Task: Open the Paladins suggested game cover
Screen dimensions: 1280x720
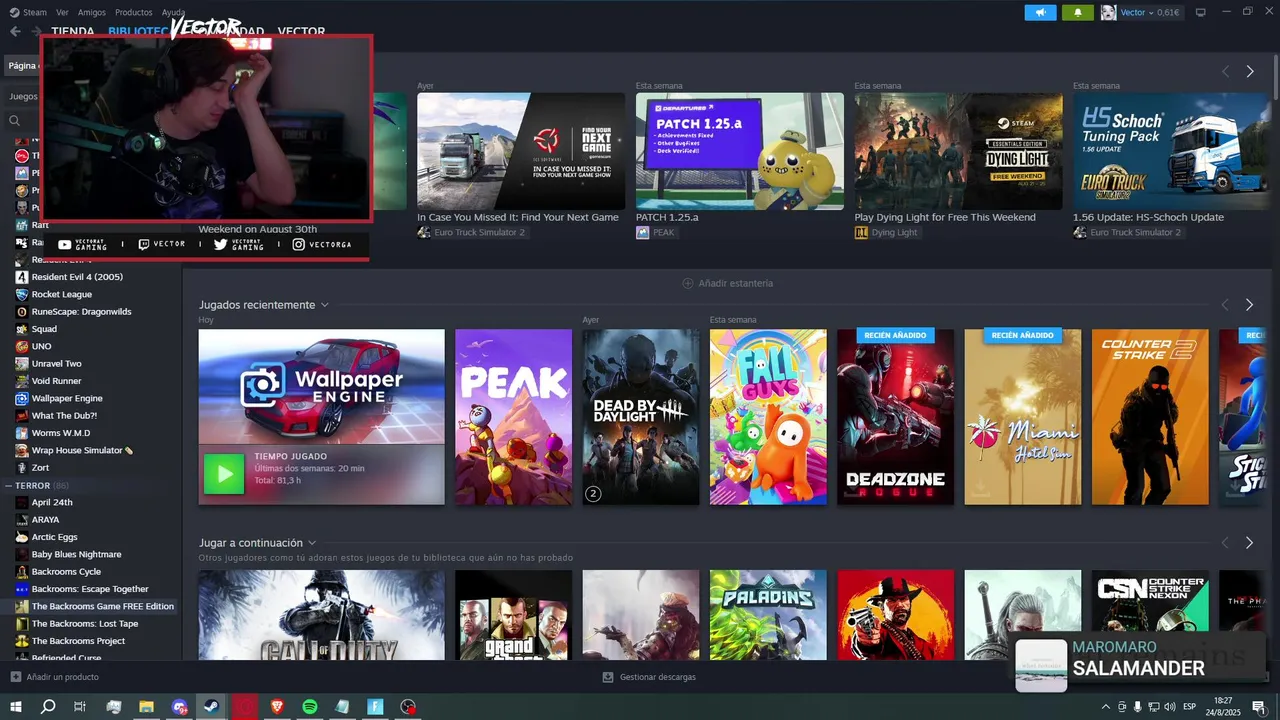Action: (768, 615)
